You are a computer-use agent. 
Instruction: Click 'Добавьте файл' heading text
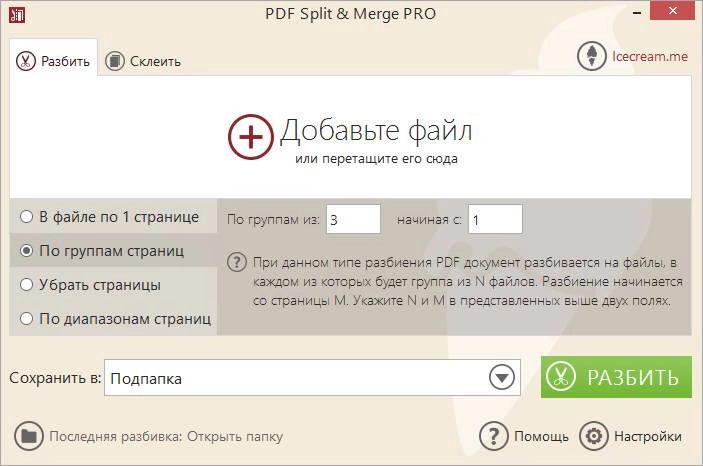376,131
